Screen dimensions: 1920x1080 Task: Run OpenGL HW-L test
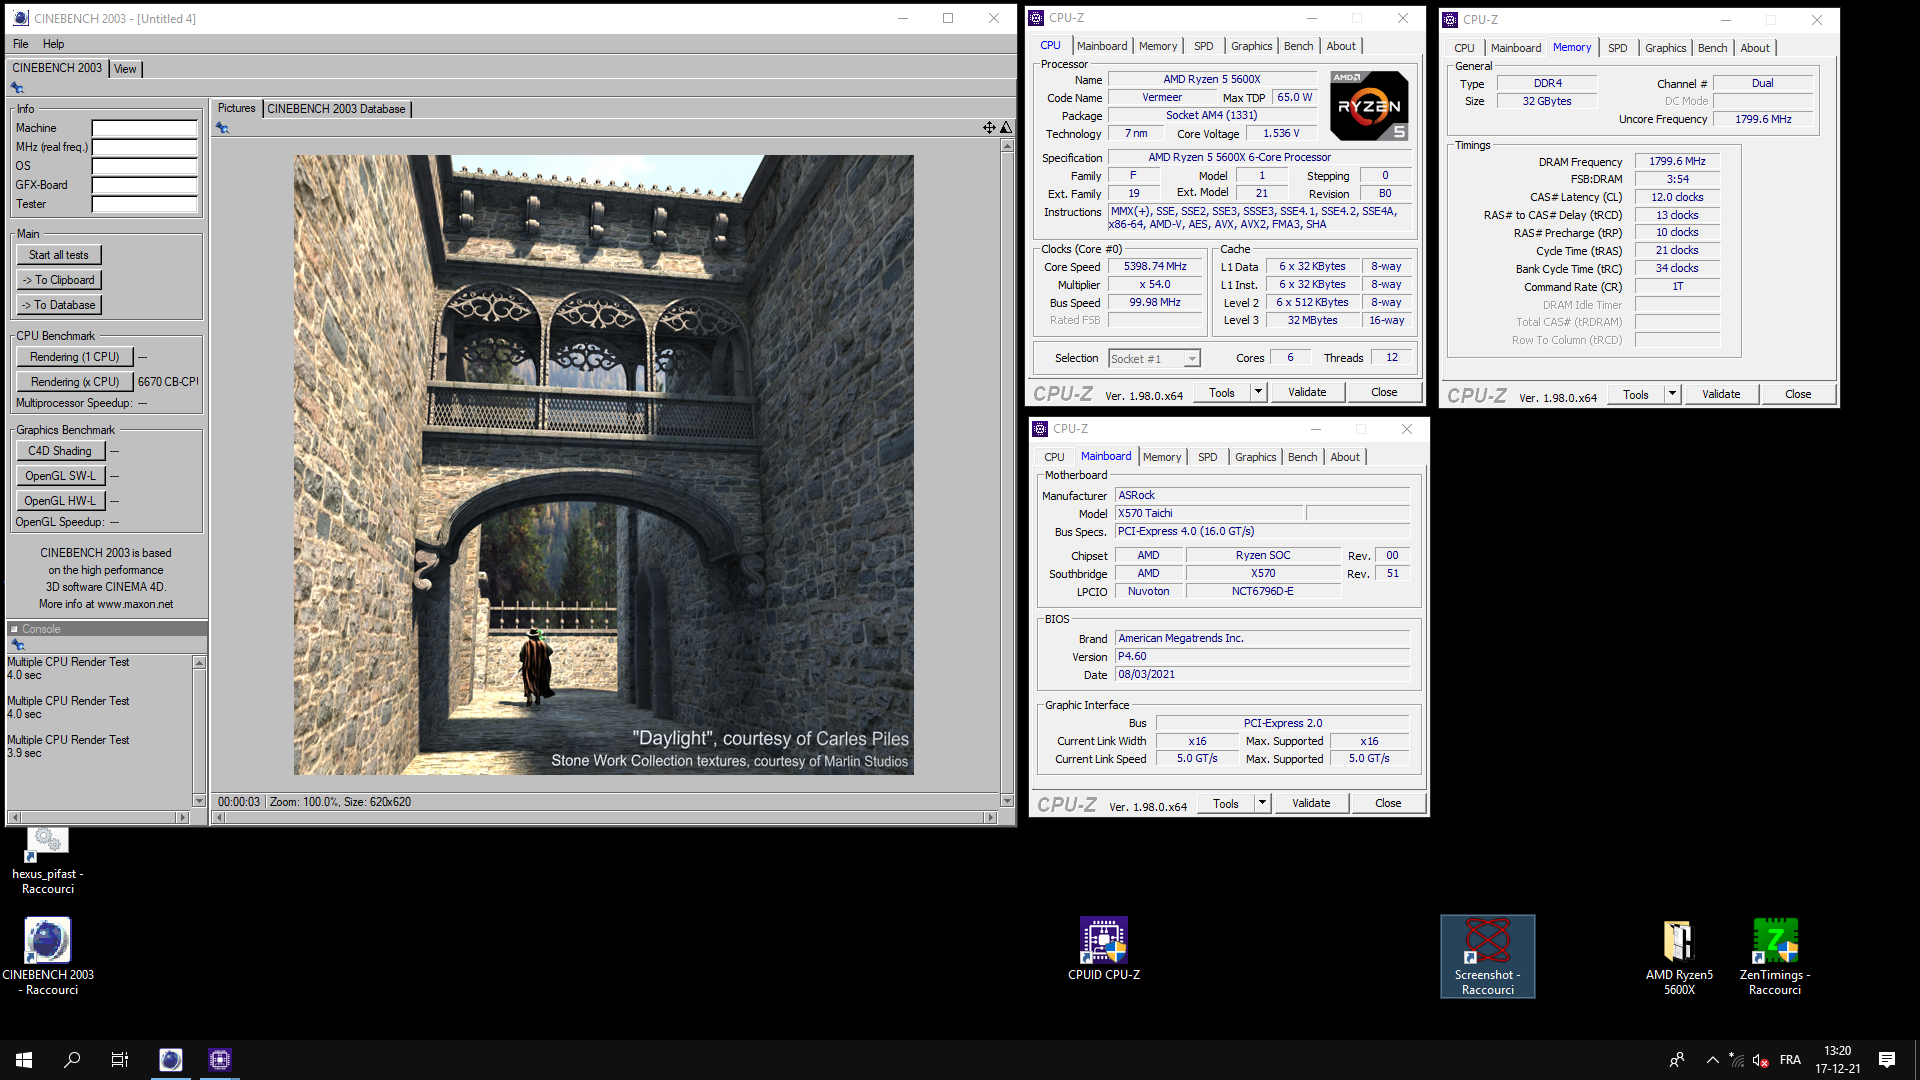(x=60, y=501)
